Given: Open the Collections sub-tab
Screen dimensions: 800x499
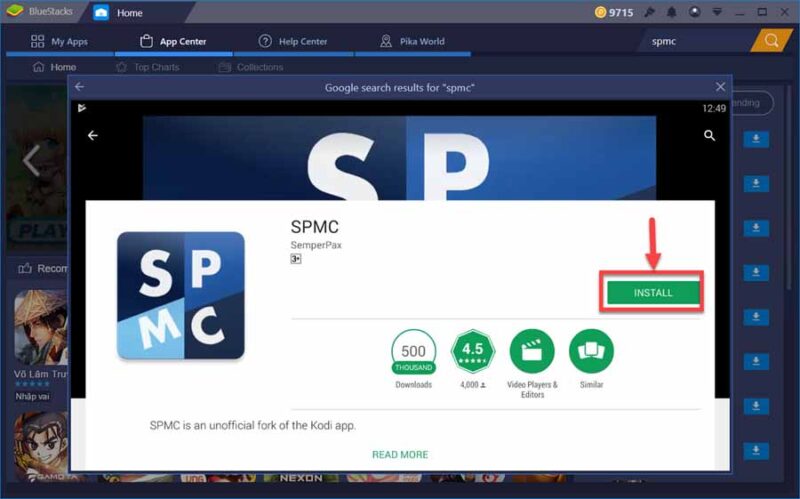Looking at the screenshot, I should pos(251,67).
